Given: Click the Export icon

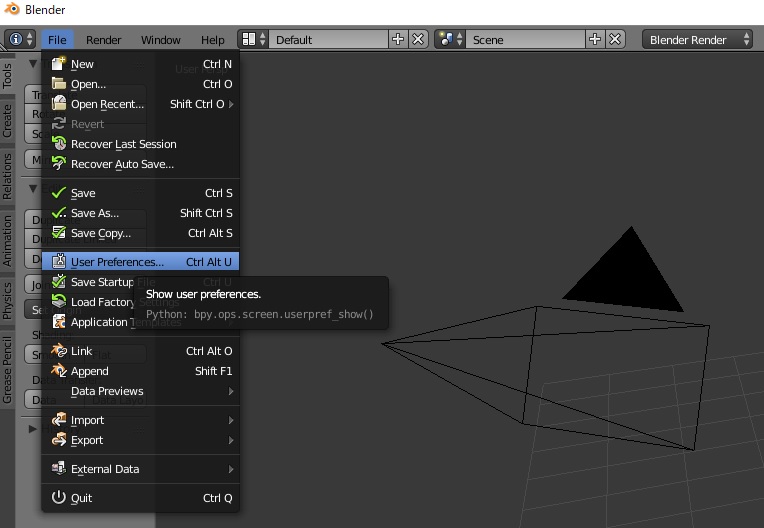Looking at the screenshot, I should click(58, 439).
